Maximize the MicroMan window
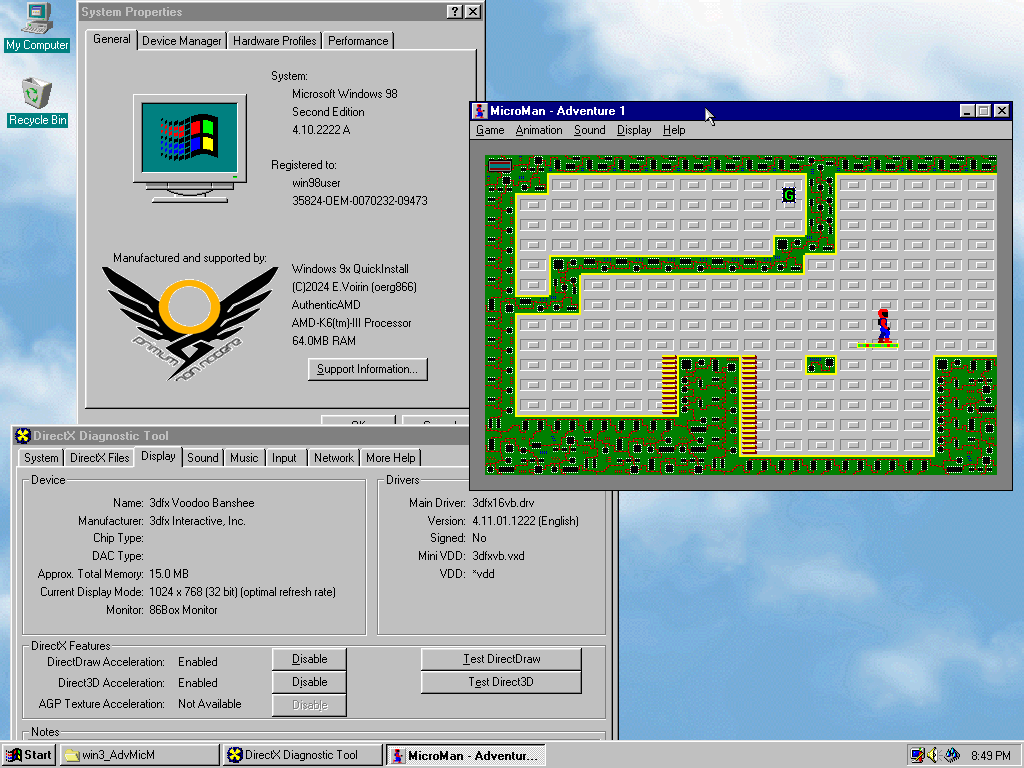 984,111
